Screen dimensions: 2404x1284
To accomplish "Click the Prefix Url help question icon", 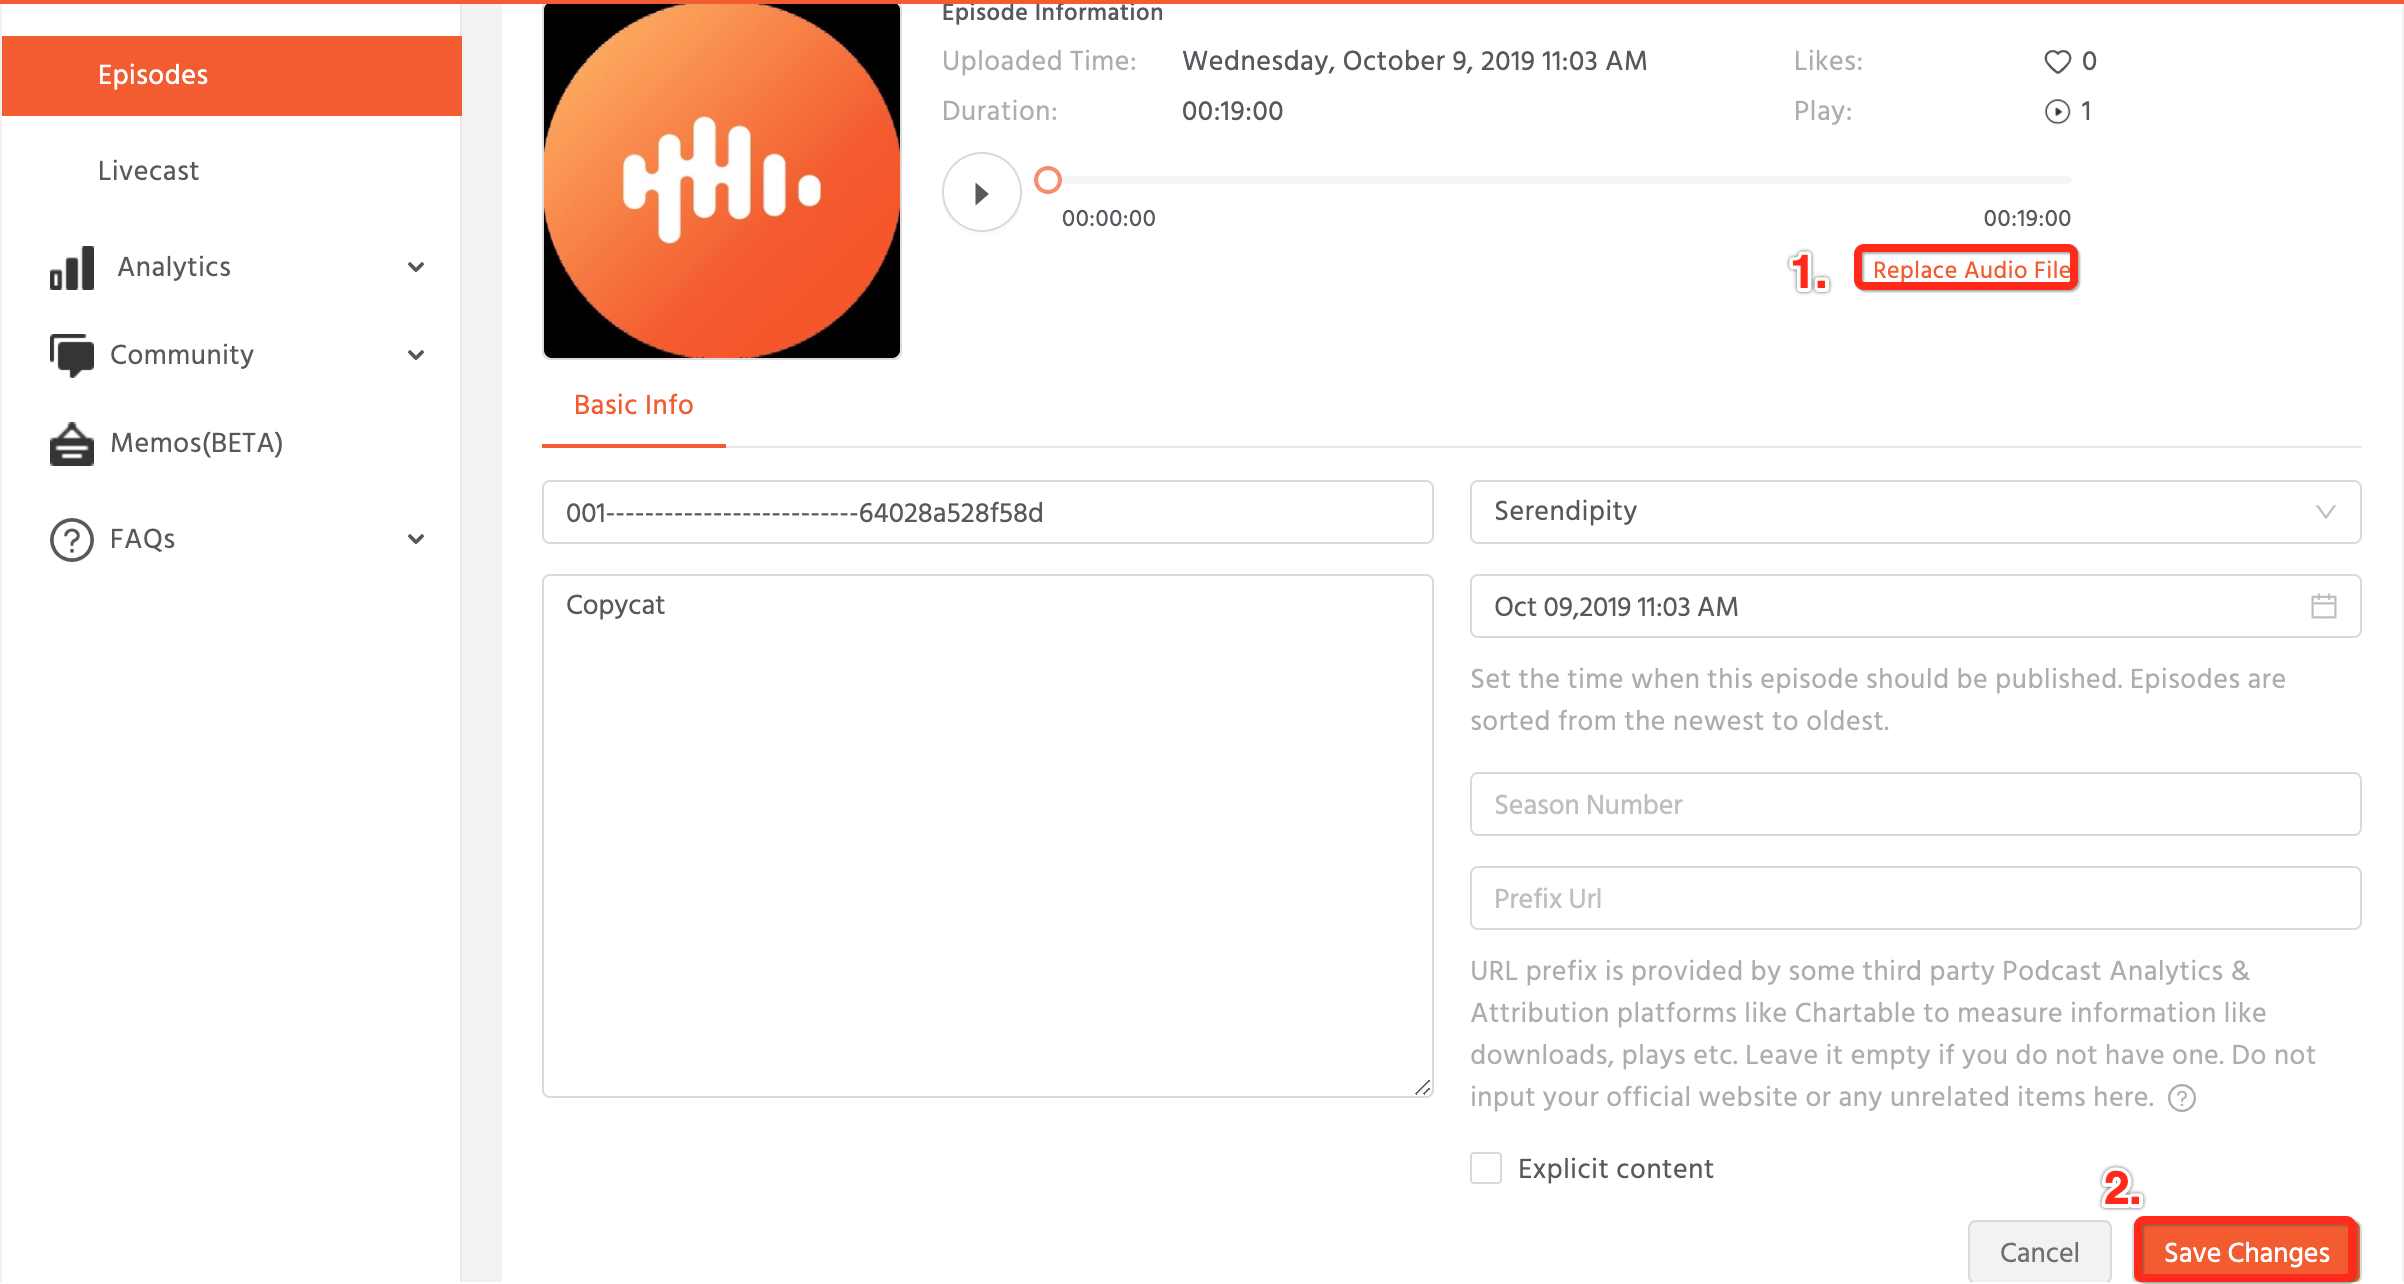I will (x=2181, y=1098).
